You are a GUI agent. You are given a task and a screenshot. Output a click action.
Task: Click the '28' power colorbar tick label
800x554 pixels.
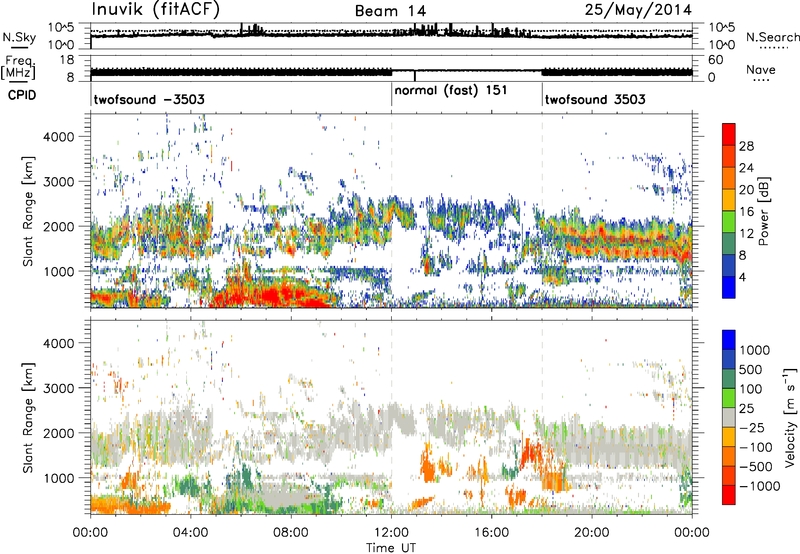(746, 146)
